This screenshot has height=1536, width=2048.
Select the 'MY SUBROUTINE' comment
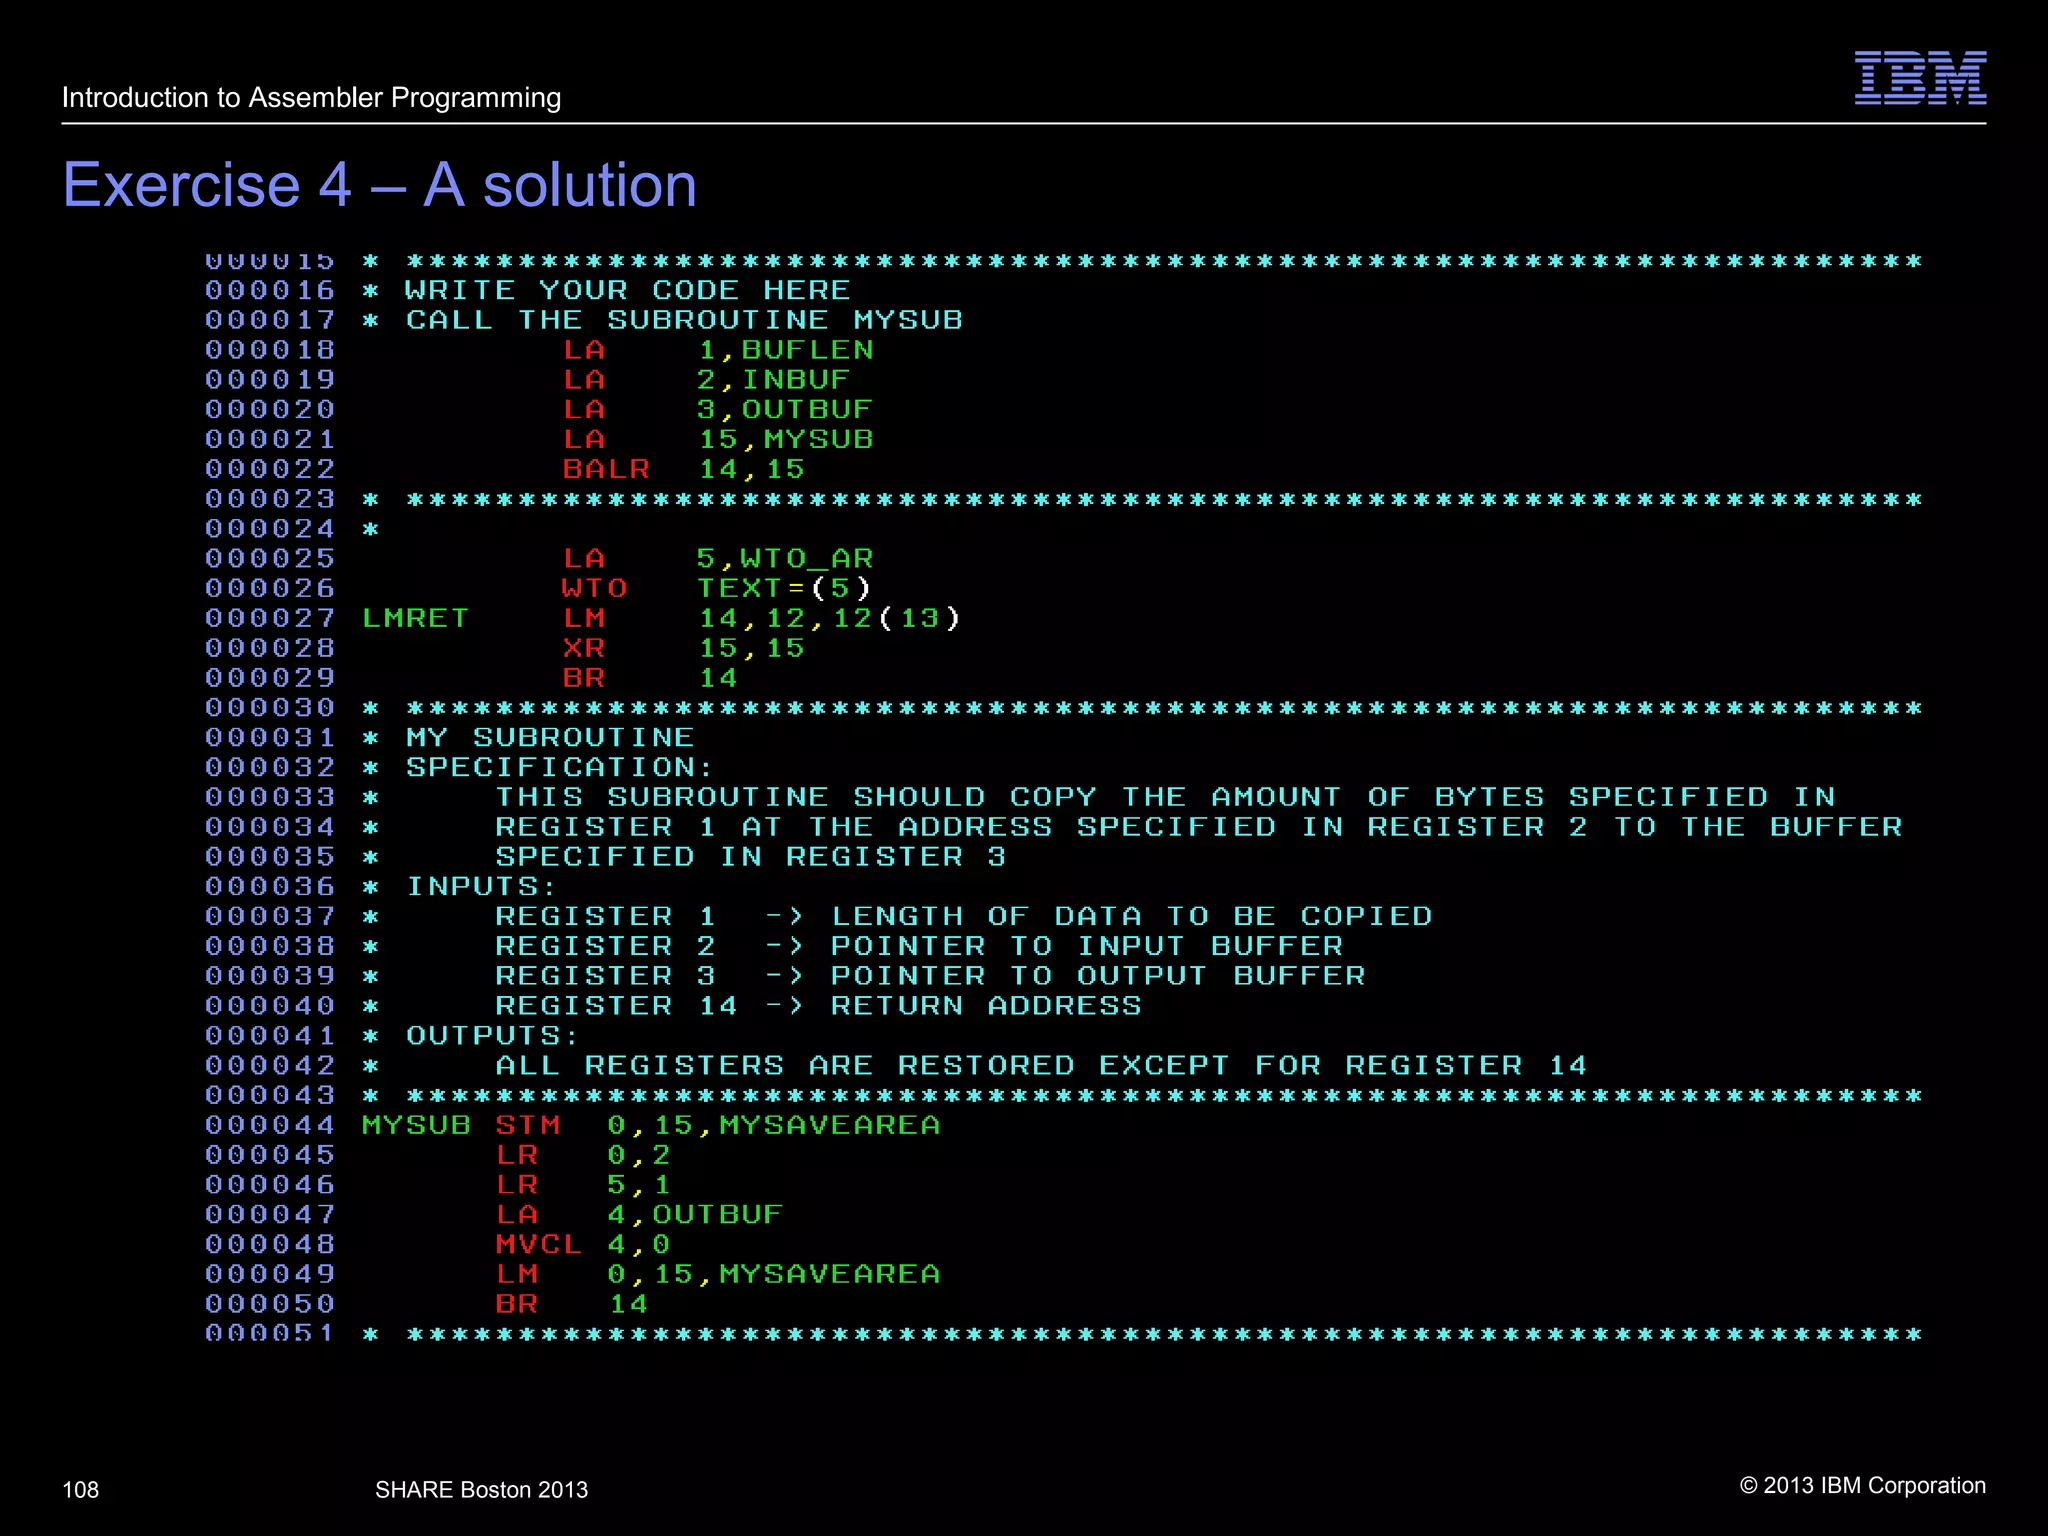pos(550,737)
